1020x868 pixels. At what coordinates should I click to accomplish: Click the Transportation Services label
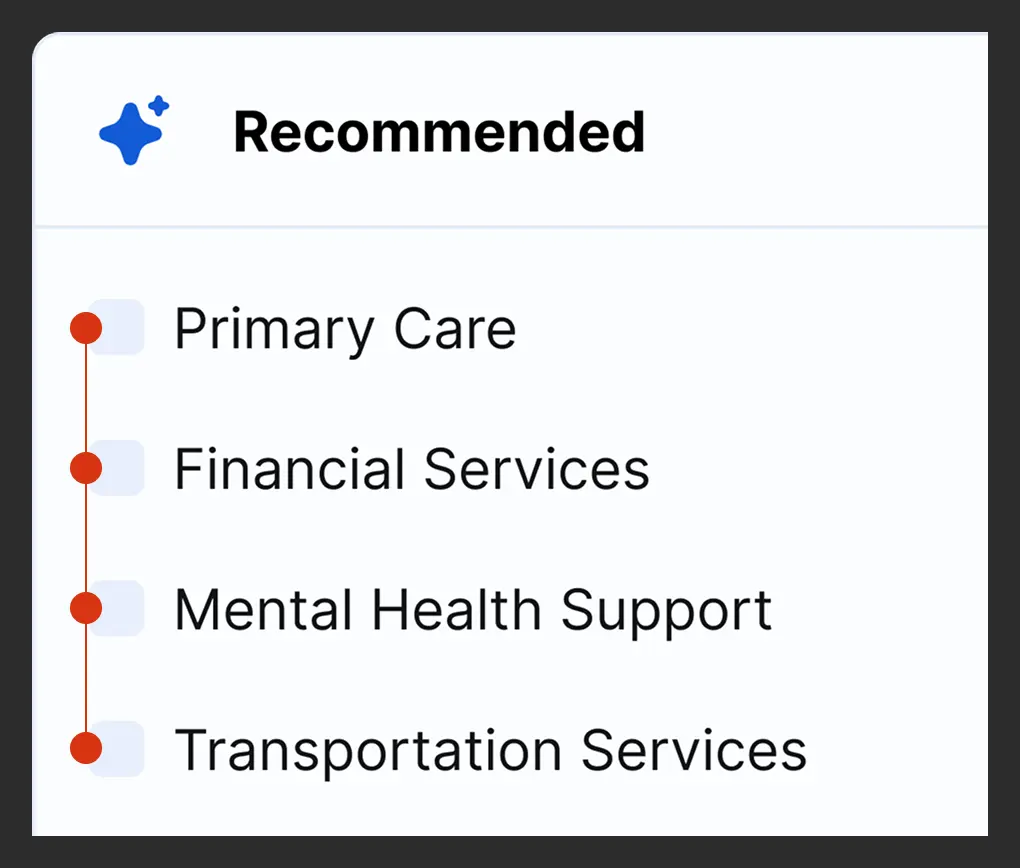(490, 749)
